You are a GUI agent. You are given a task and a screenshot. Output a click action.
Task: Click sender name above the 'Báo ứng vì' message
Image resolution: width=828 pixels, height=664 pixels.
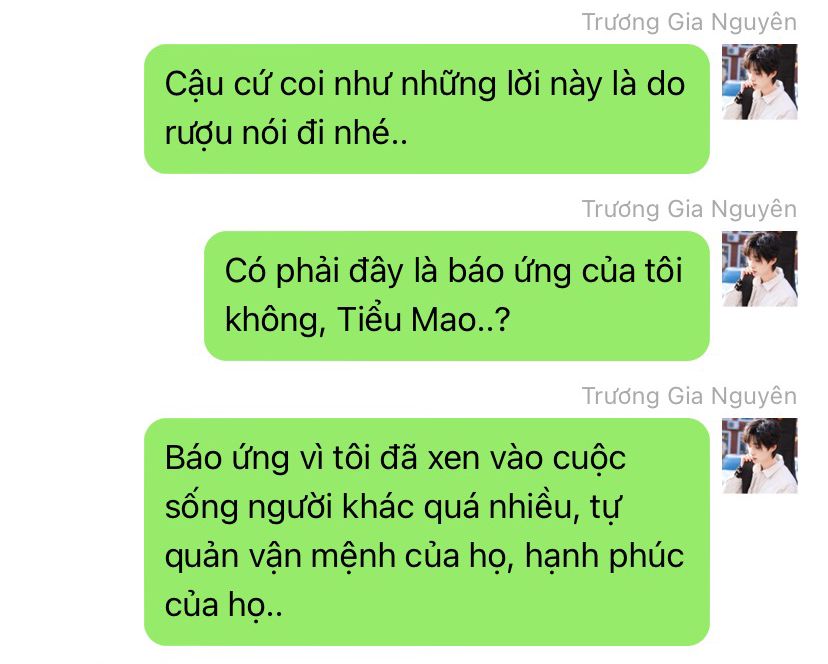689,397
